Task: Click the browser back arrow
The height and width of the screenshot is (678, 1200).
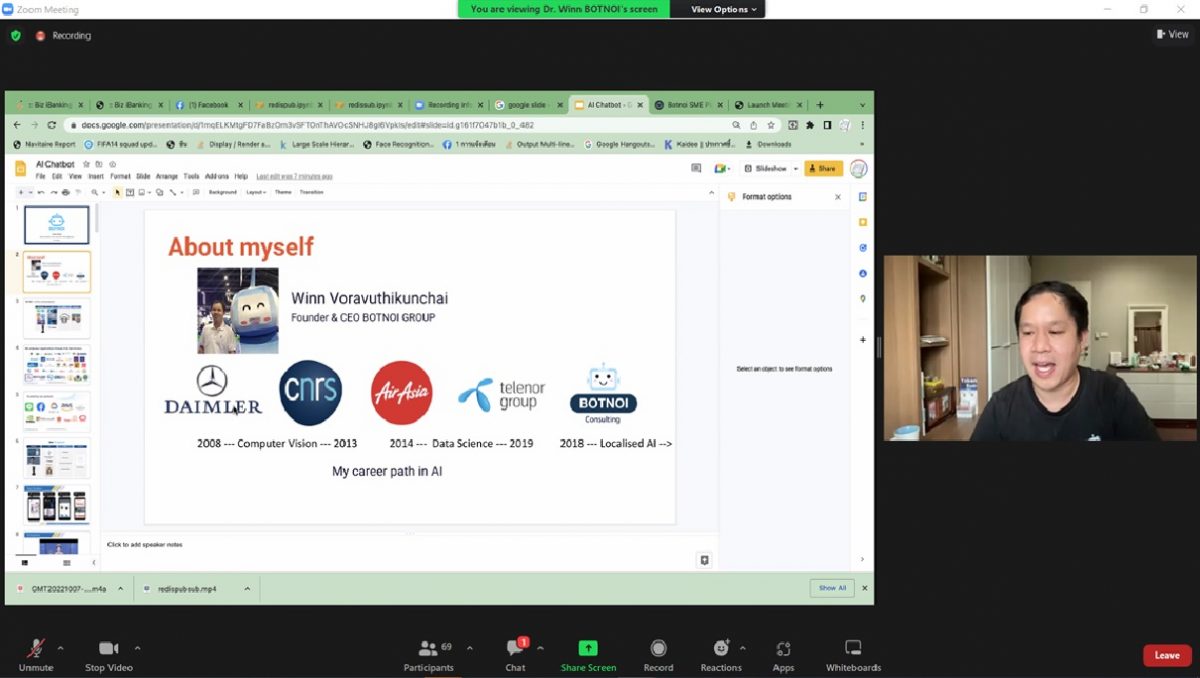Action: [16, 125]
